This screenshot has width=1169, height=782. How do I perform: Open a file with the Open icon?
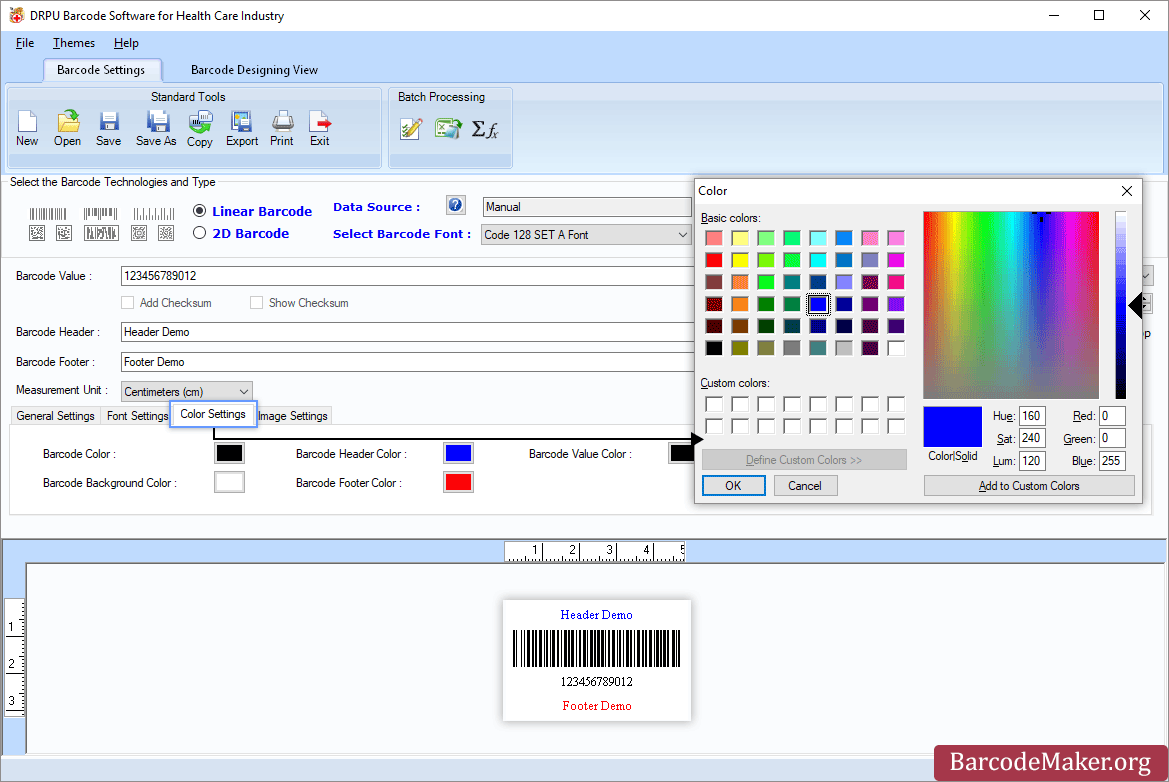[x=68, y=128]
